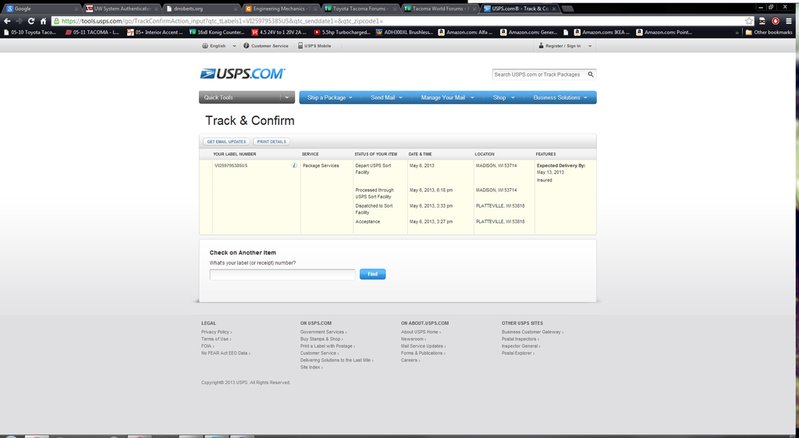The height and width of the screenshot is (438, 799).
Task: Click the USPS.COM eagle logo
Action: tap(243, 74)
